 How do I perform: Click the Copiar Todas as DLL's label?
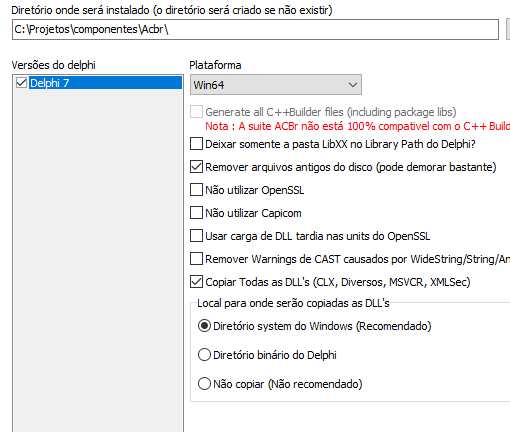(x=338, y=282)
